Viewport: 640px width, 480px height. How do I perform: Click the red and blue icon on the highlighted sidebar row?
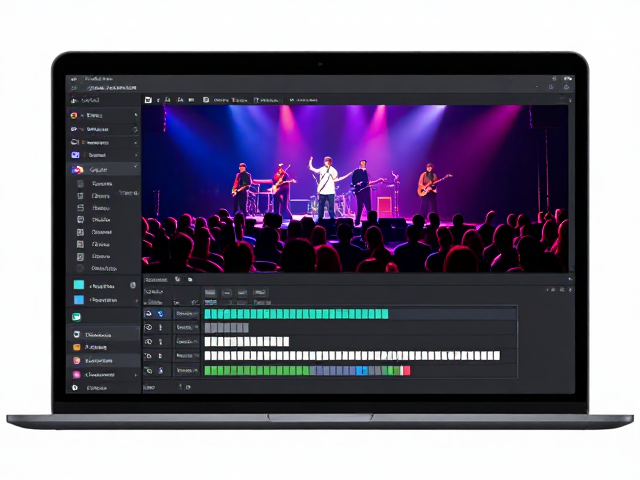pos(77,169)
